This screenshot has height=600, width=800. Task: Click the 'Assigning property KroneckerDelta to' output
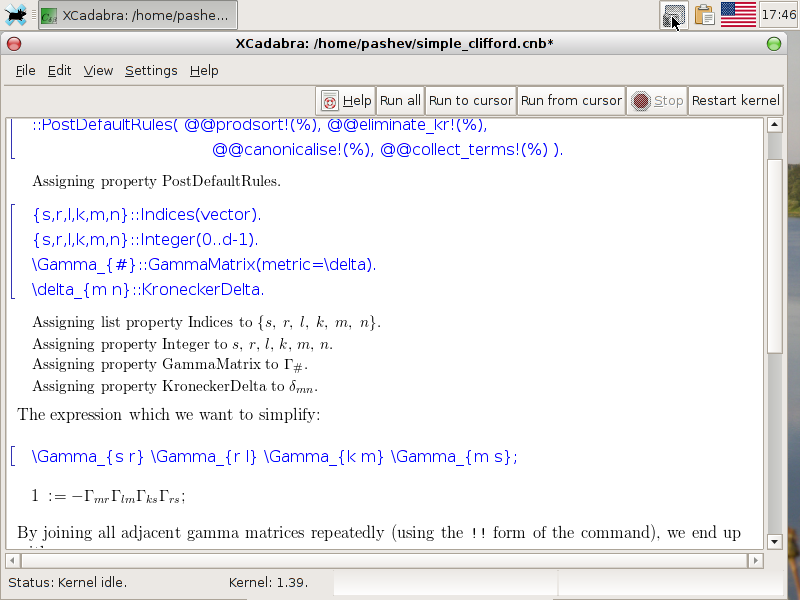point(176,386)
